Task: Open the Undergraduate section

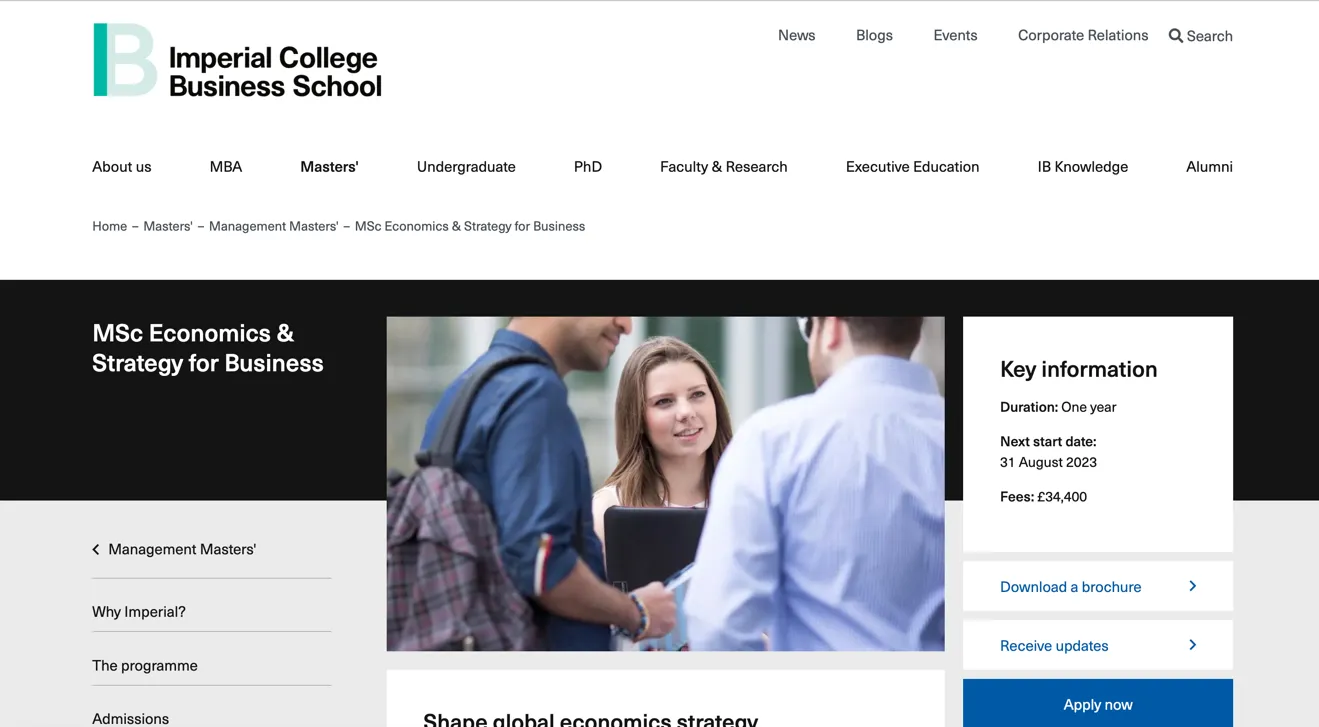Action: 466,167
